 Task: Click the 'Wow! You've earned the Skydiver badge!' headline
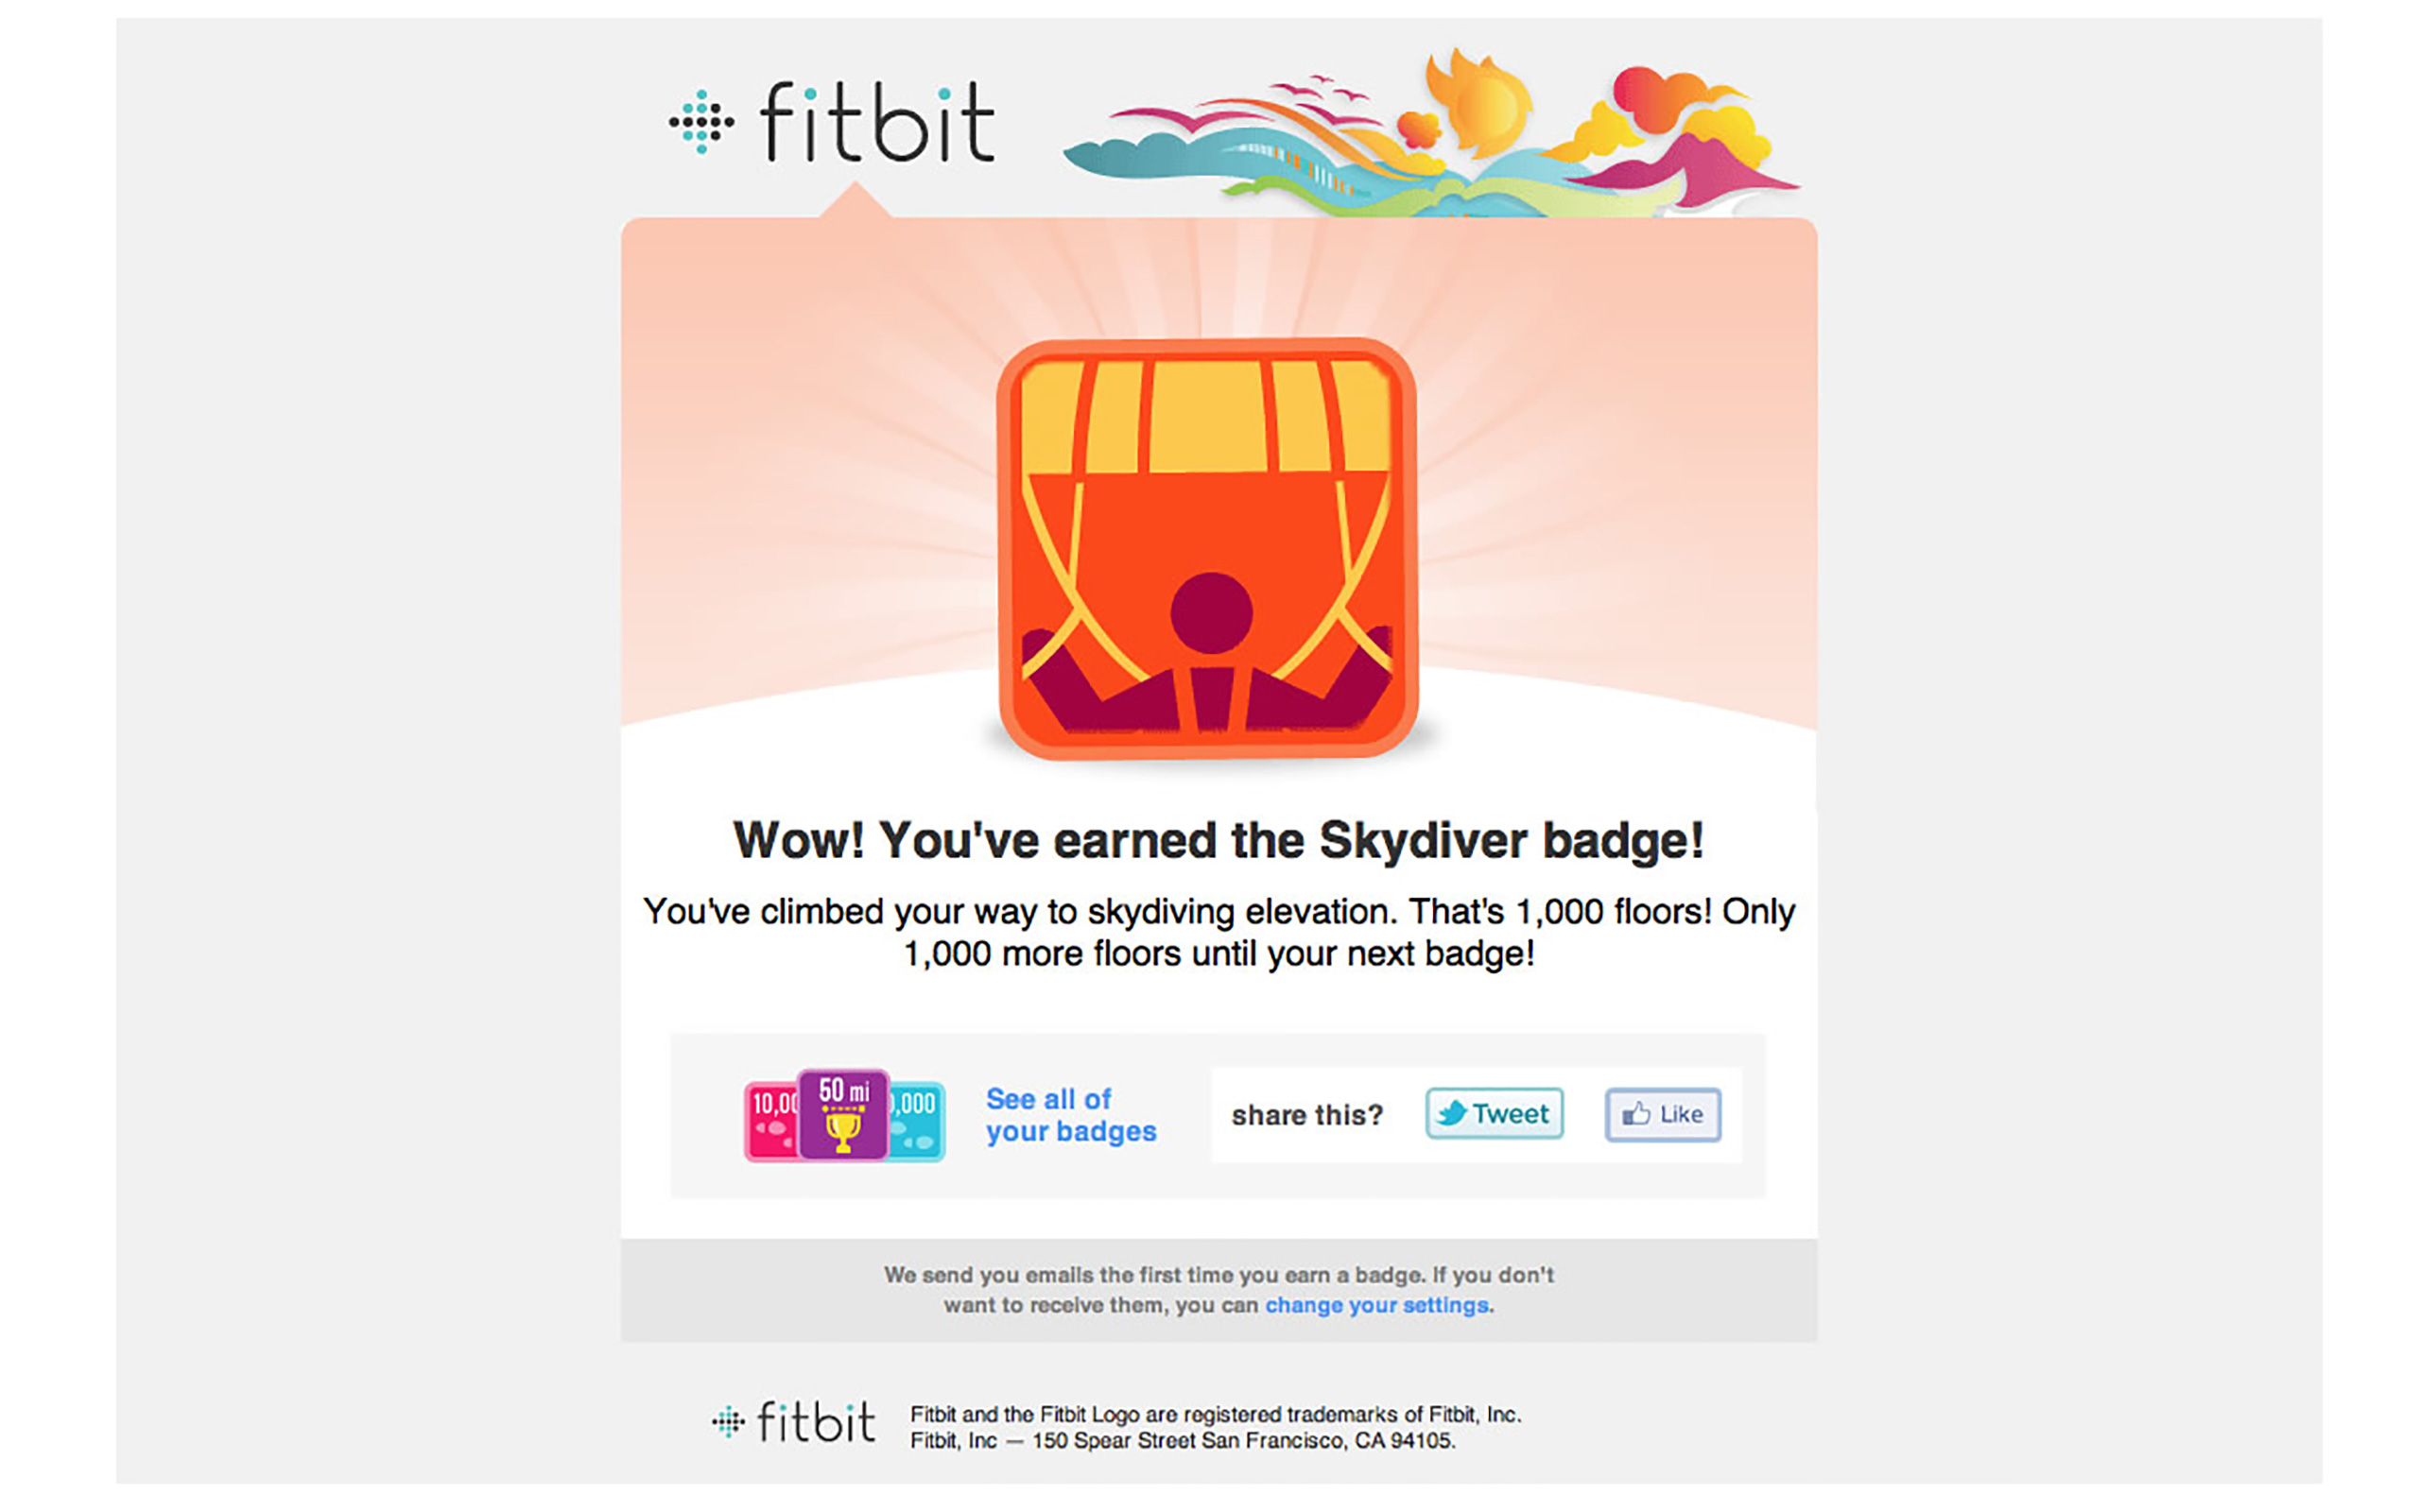pyautogui.click(x=1218, y=840)
